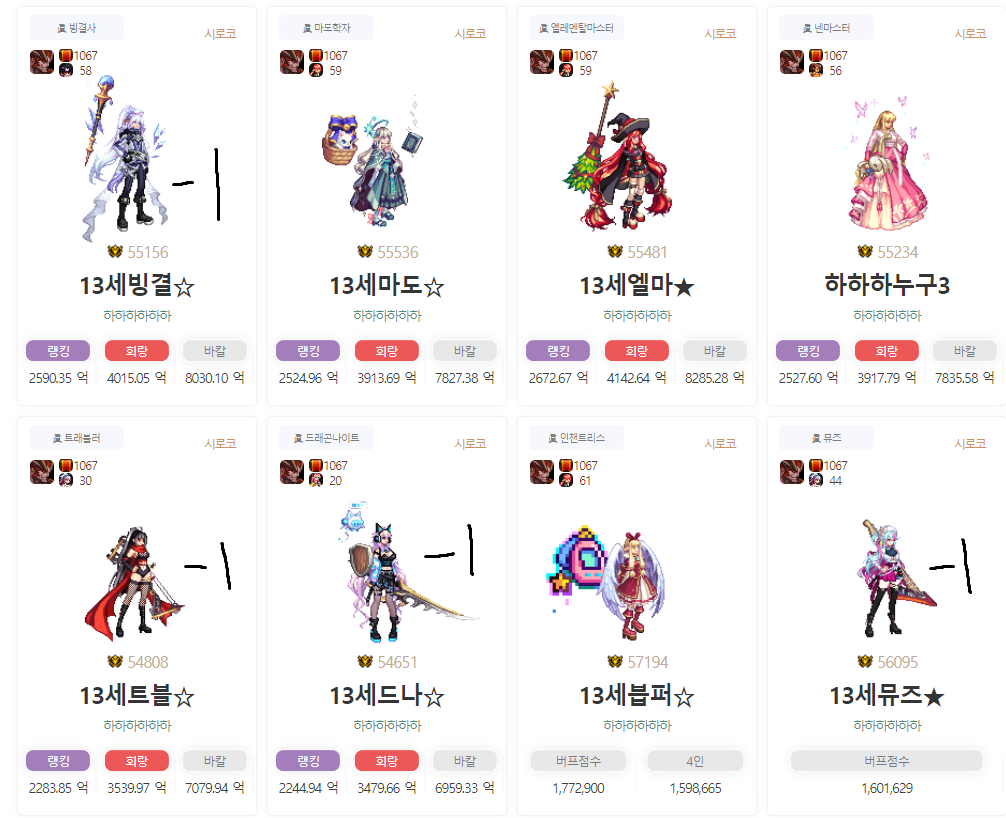The width and height of the screenshot is (1006, 818).
Task: Click the portrait icon on 하하하누구3 card
Action: [x=792, y=62]
